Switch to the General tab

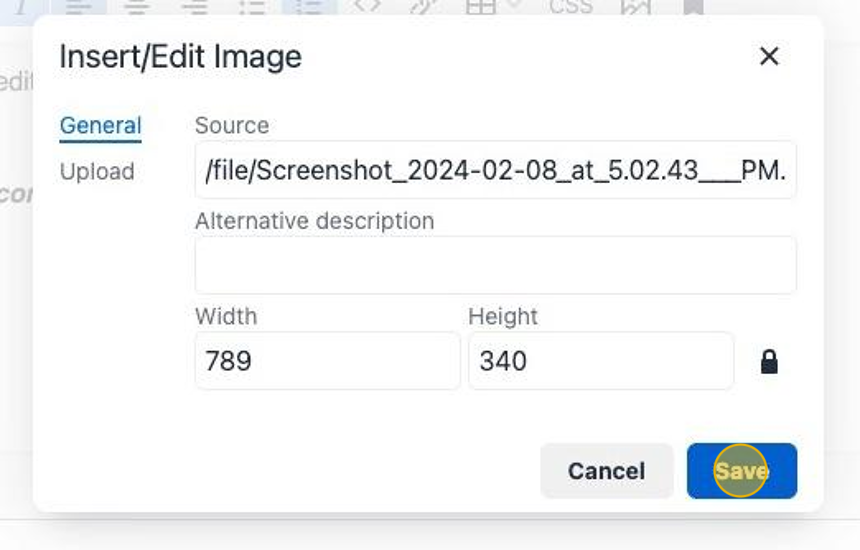coord(100,126)
